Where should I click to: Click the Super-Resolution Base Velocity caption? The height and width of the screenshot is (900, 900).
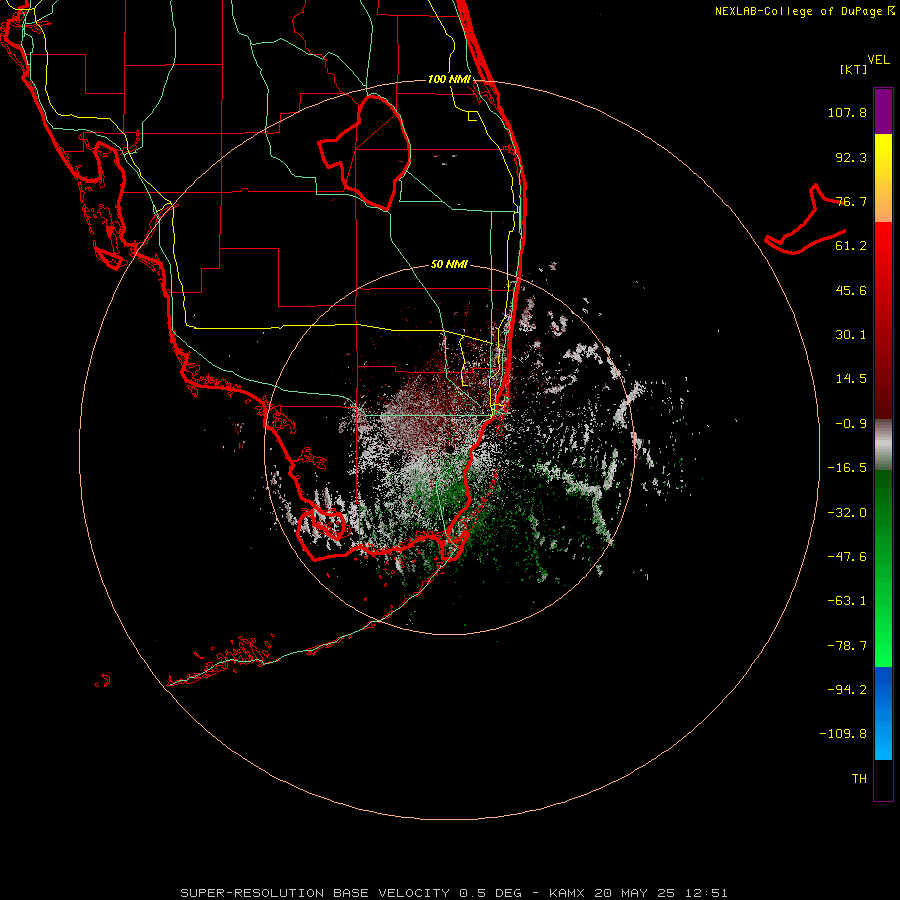tap(453, 893)
